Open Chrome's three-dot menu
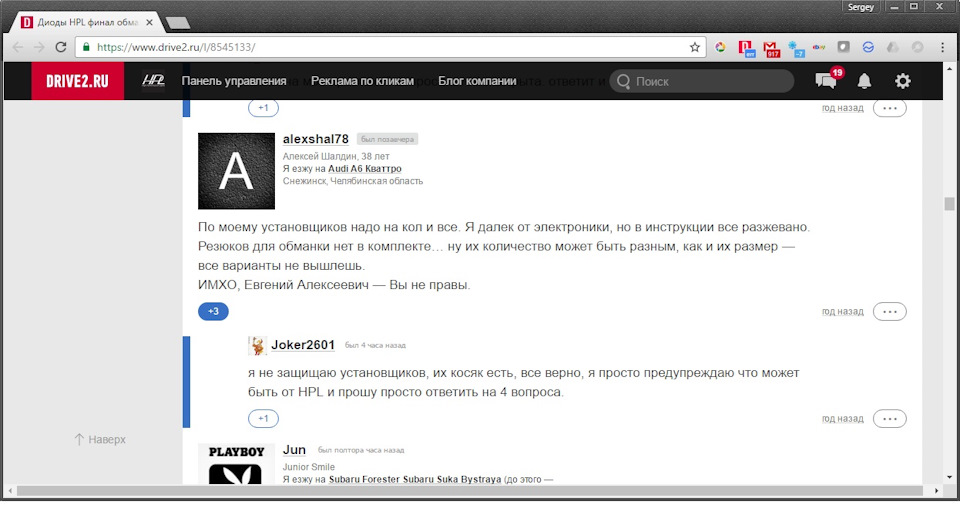The width and height of the screenshot is (960, 532). (x=940, y=47)
